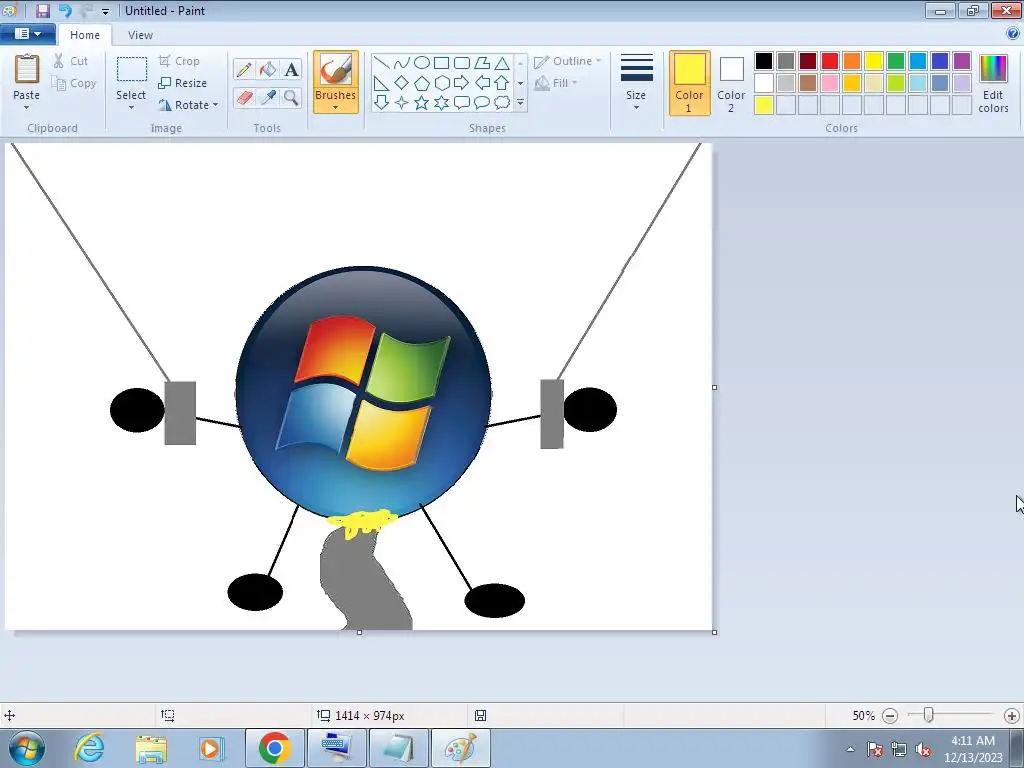Choose the Down arrow shape
The image size is (1024, 768).
point(381,103)
